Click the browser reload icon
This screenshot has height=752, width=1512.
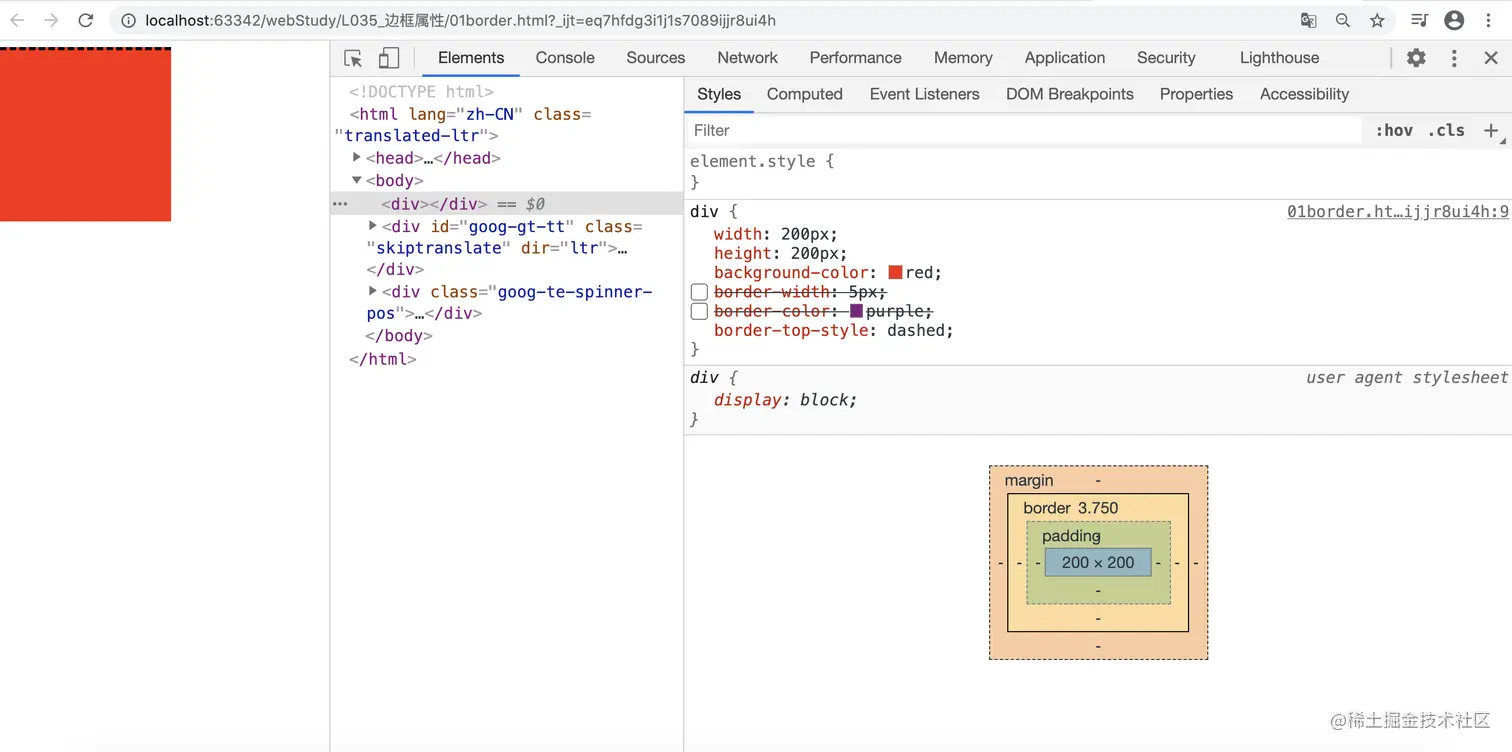(x=86, y=20)
